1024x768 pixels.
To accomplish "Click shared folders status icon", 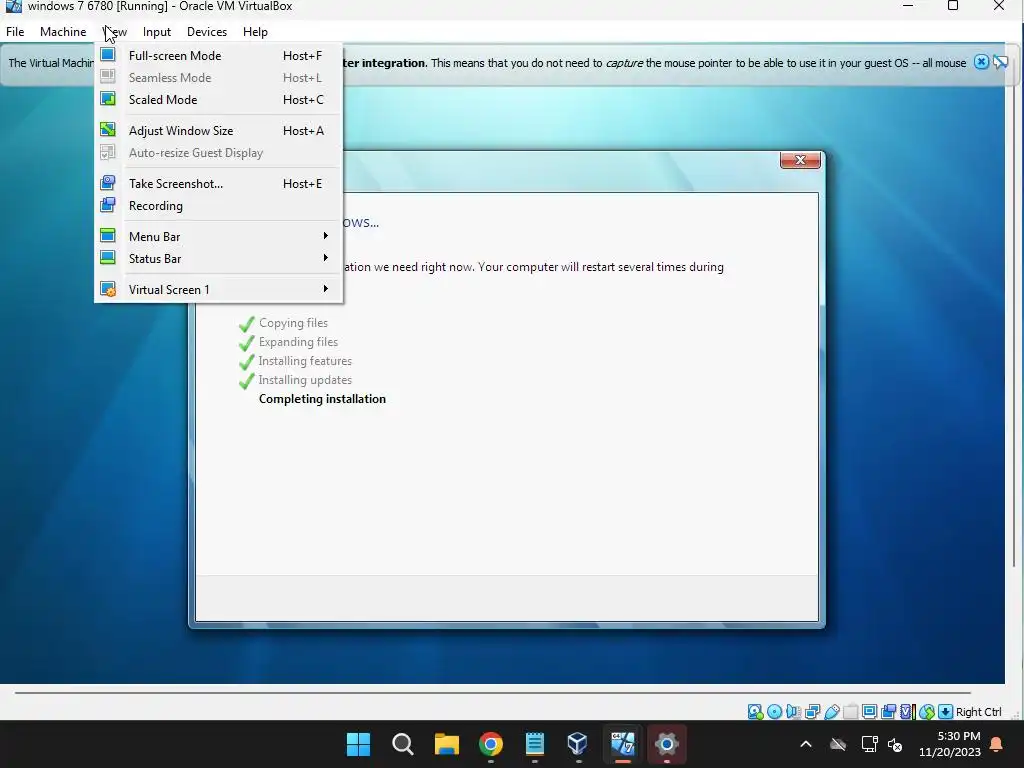I will click(x=850, y=712).
